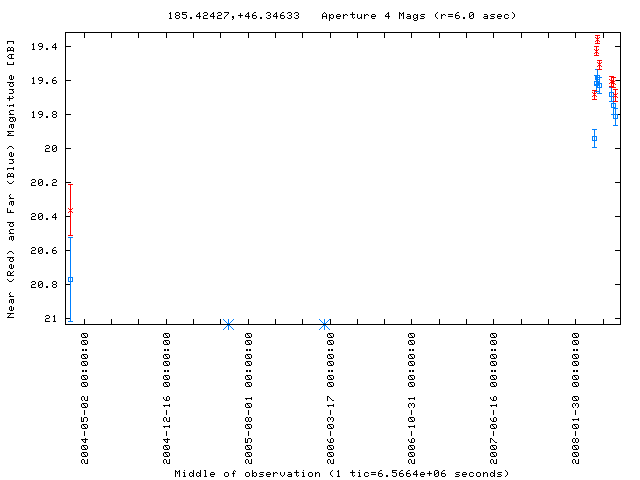
Task: Click the 2006-10-31 00:00:00 date label
Action: (411, 398)
